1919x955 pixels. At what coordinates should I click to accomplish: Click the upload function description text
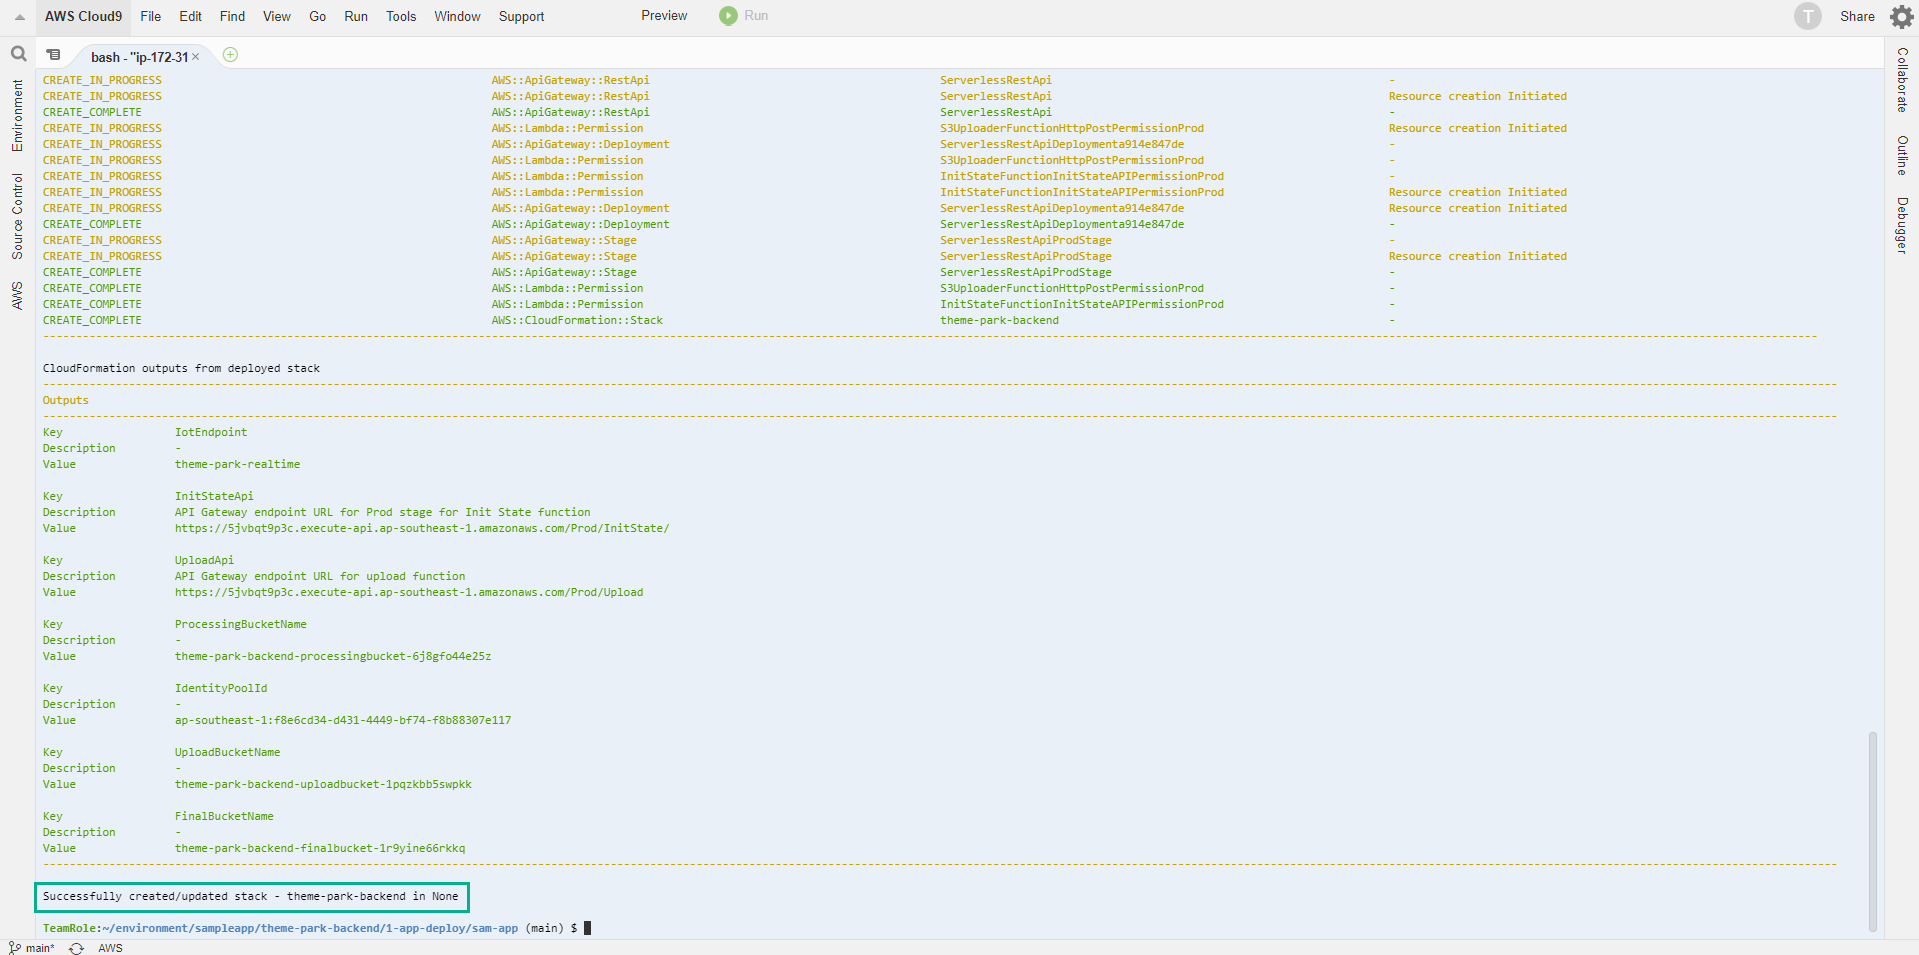(320, 576)
